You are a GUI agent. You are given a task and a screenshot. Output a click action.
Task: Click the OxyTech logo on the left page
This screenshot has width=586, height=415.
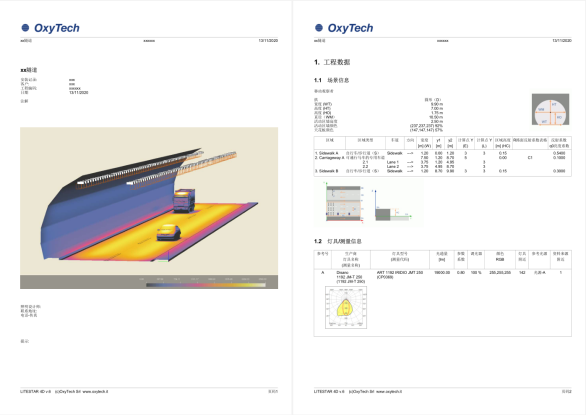click(x=50, y=28)
